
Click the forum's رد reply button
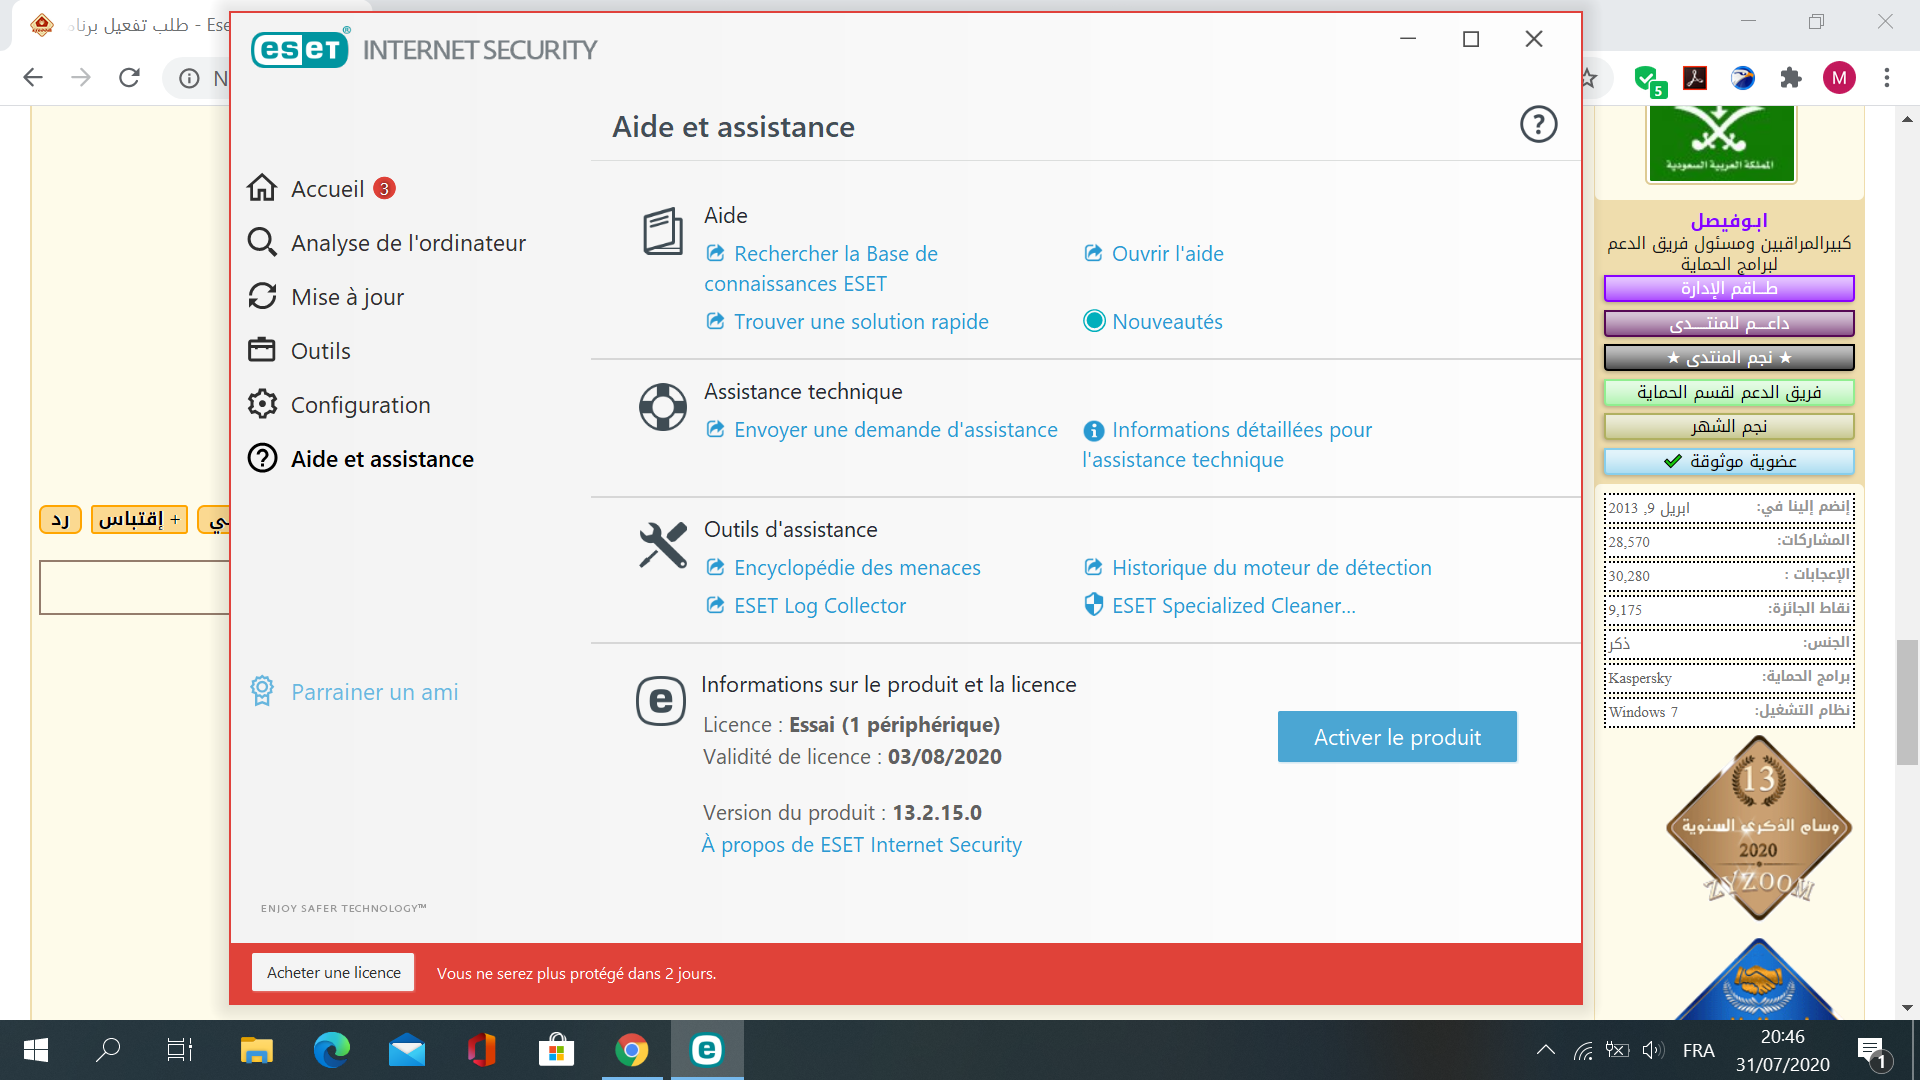pyautogui.click(x=60, y=519)
